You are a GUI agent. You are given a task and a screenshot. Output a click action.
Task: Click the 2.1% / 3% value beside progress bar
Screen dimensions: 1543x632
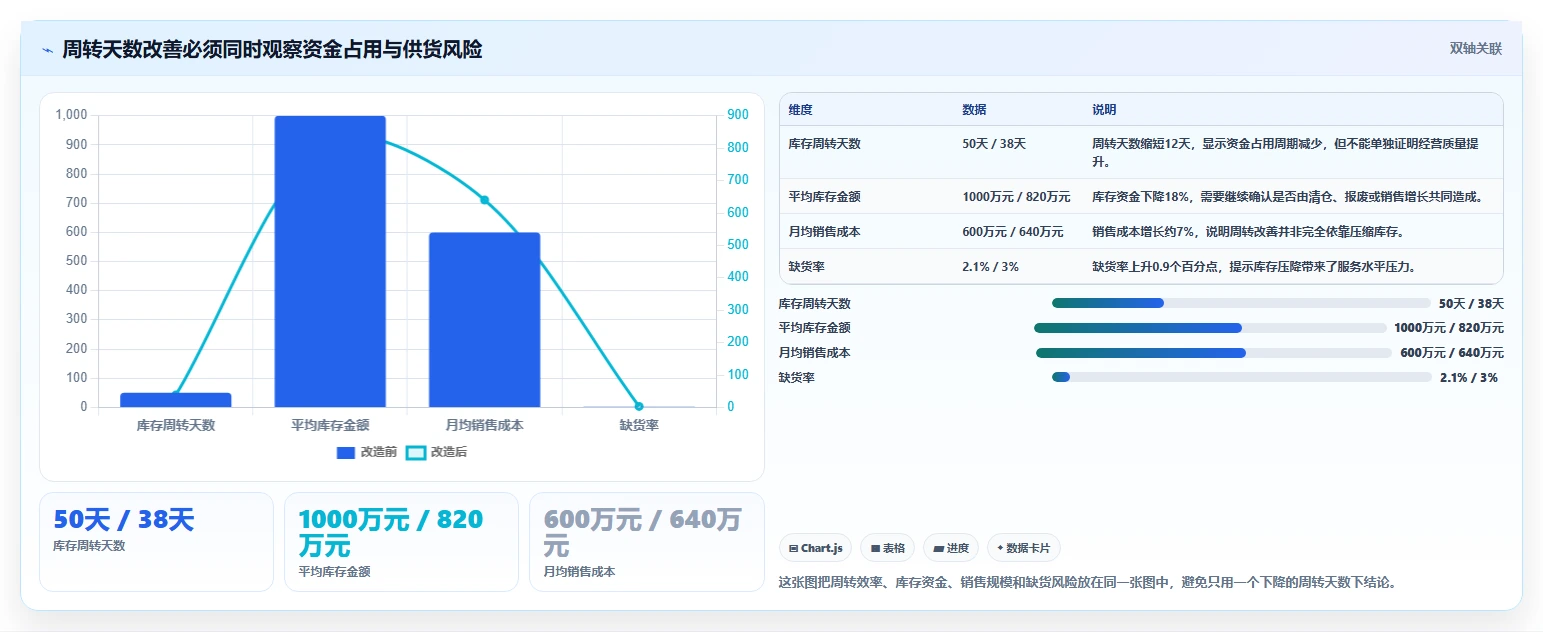[x=1469, y=378]
